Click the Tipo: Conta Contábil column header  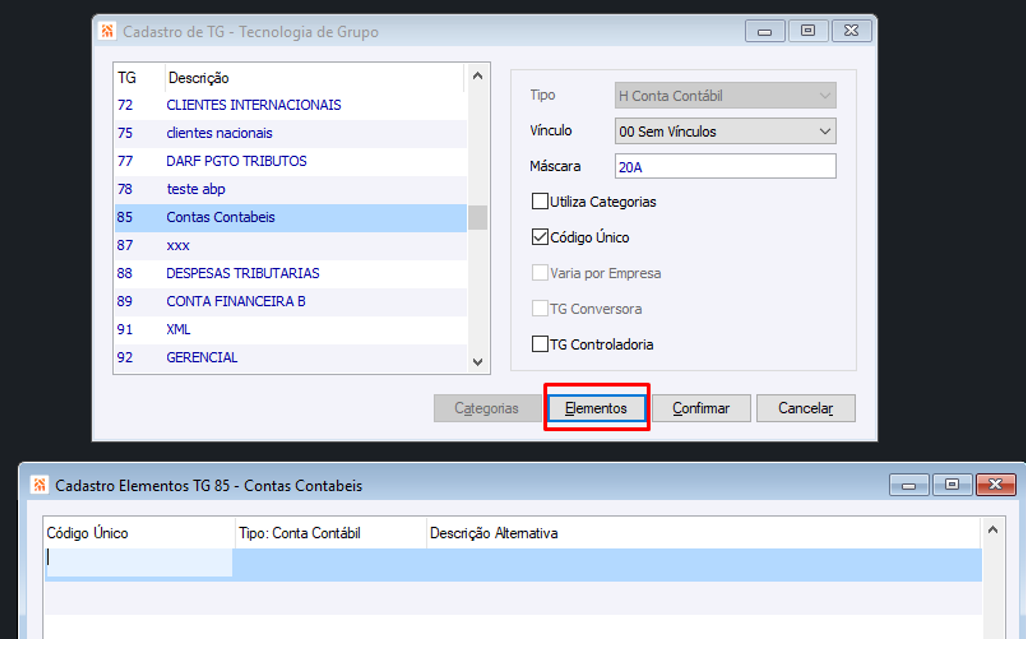330,533
